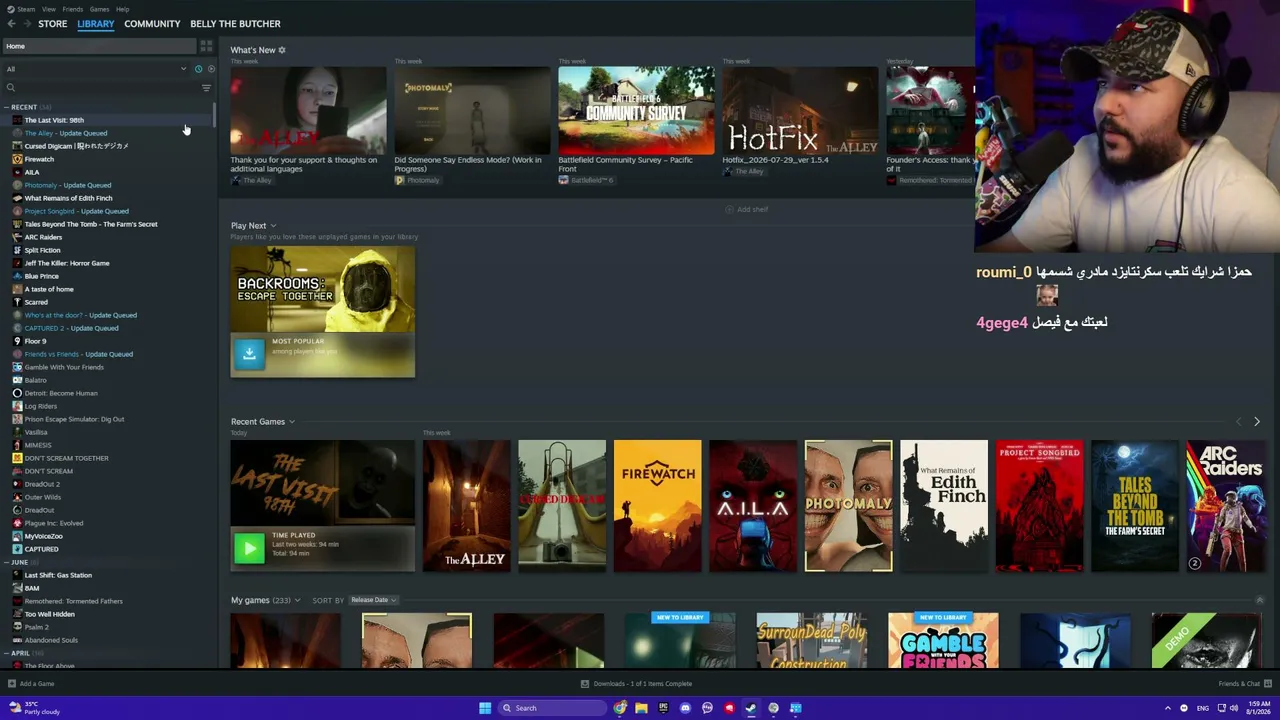Play The Last Visit 98th green button
This screenshot has height=720, width=1280.
click(x=249, y=547)
